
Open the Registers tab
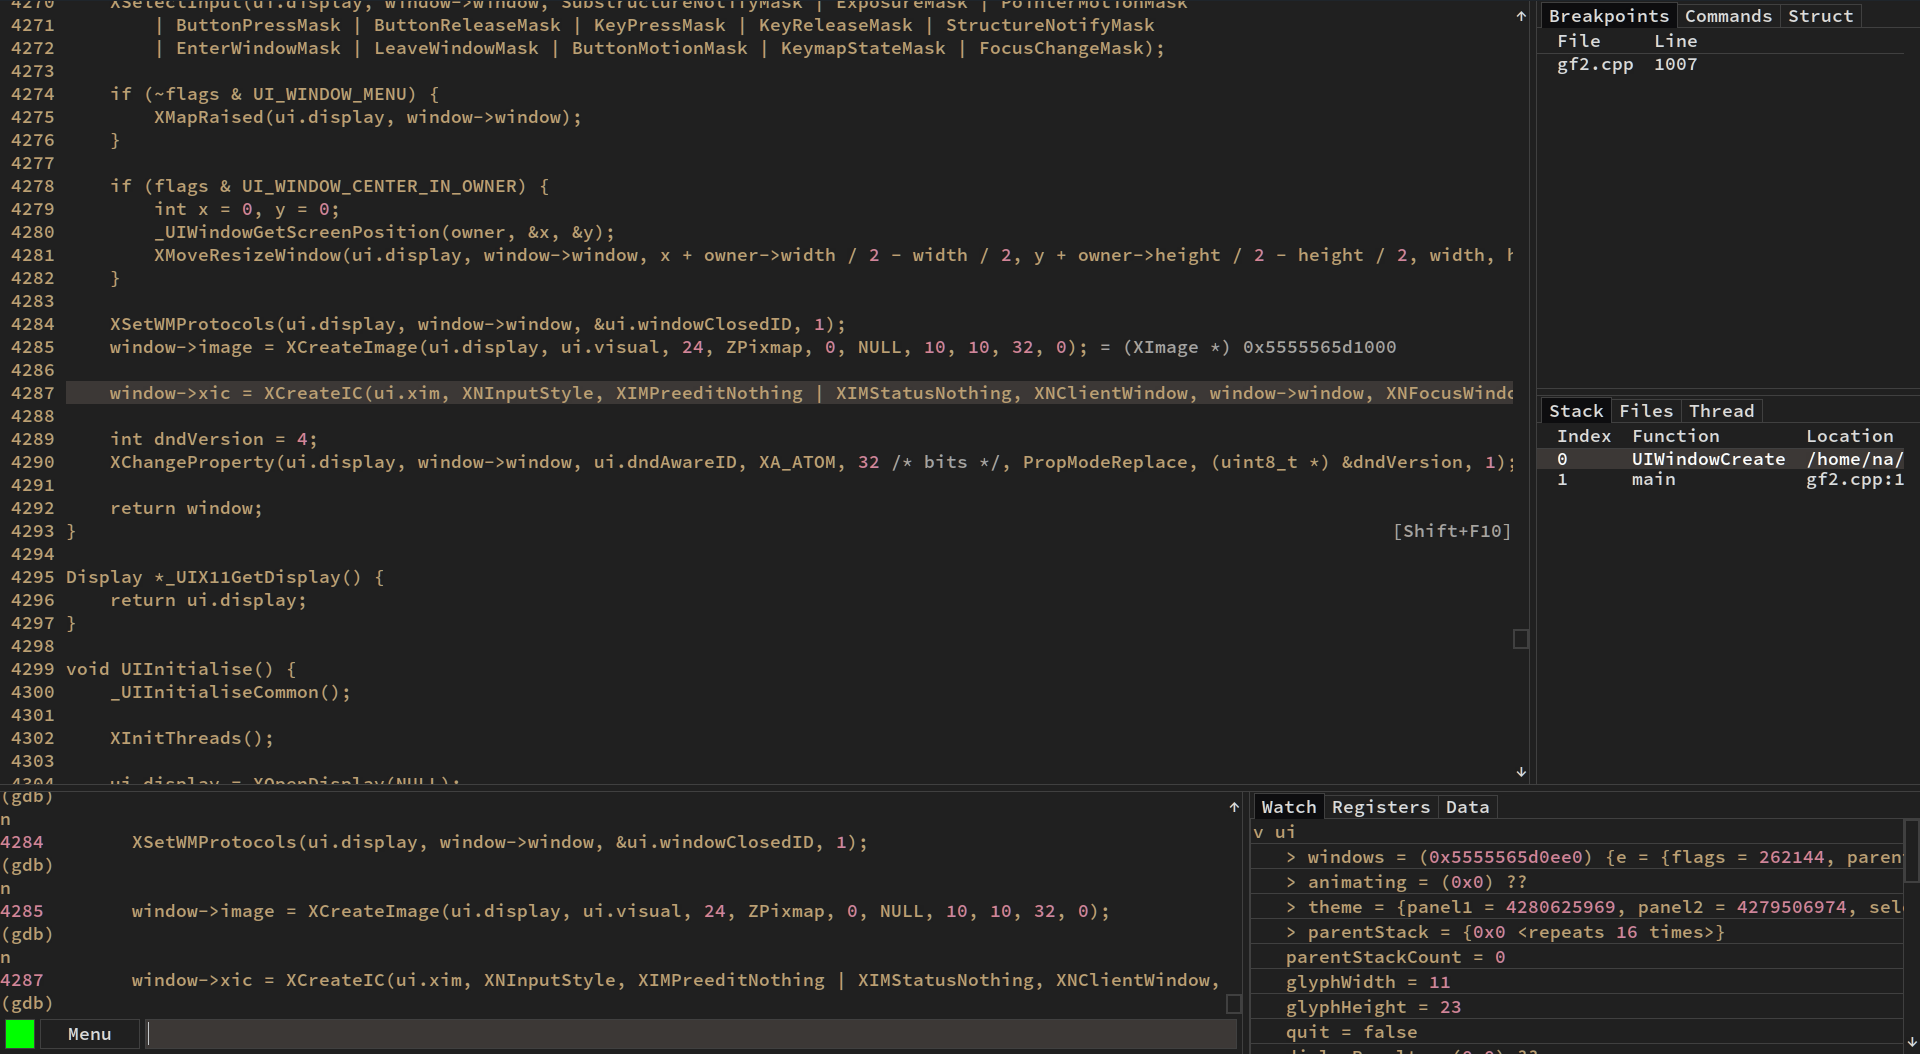click(x=1380, y=807)
